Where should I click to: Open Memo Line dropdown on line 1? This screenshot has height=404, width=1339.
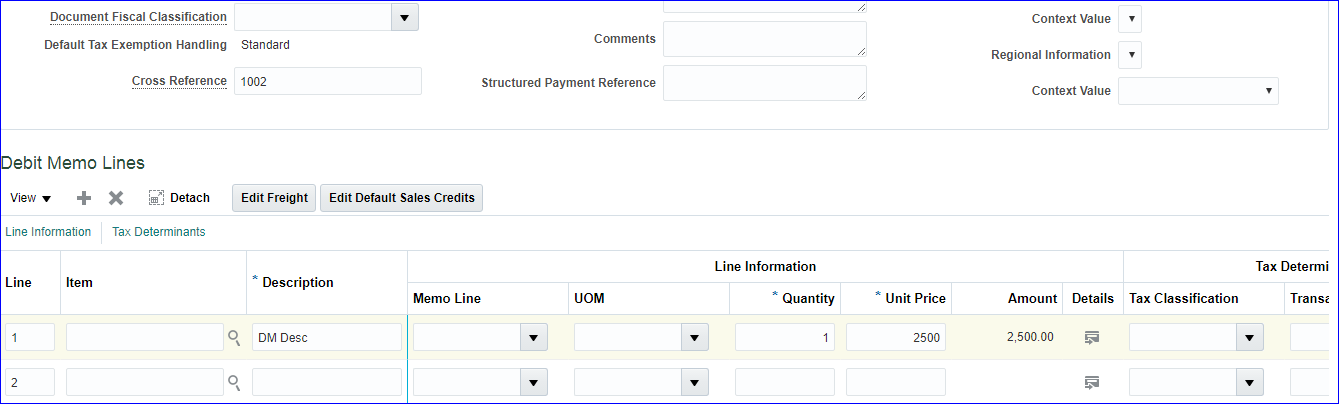[x=534, y=338]
